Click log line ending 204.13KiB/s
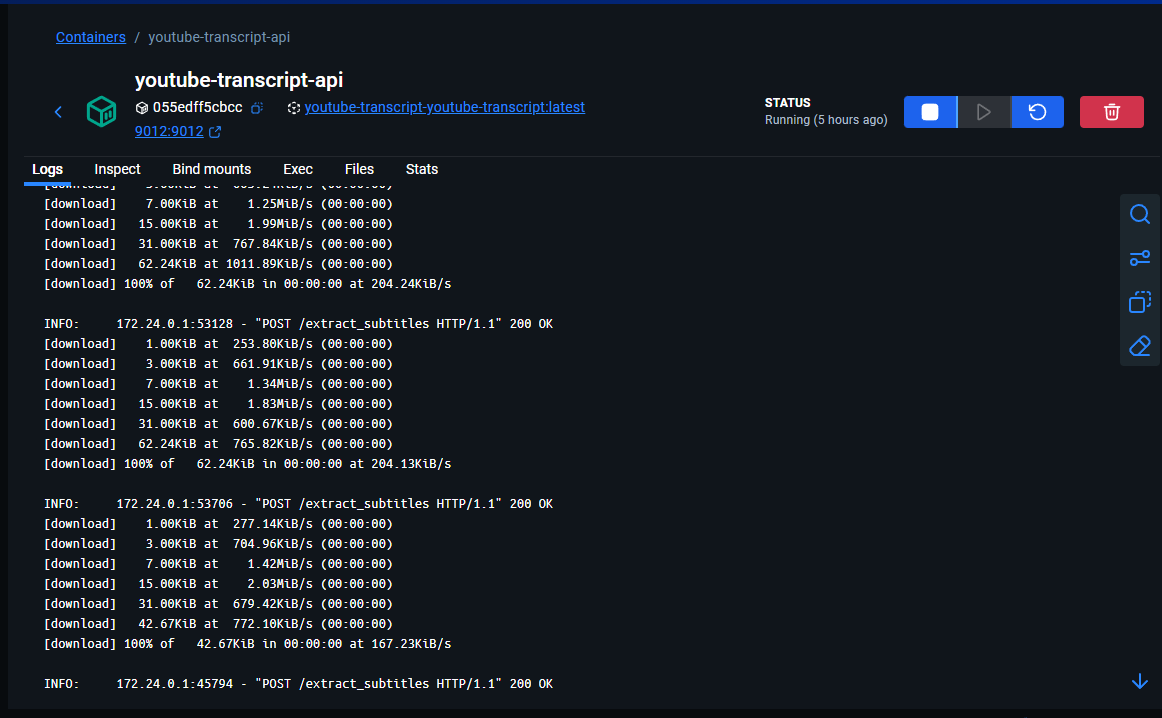1162x718 pixels. pyautogui.click(x=248, y=464)
